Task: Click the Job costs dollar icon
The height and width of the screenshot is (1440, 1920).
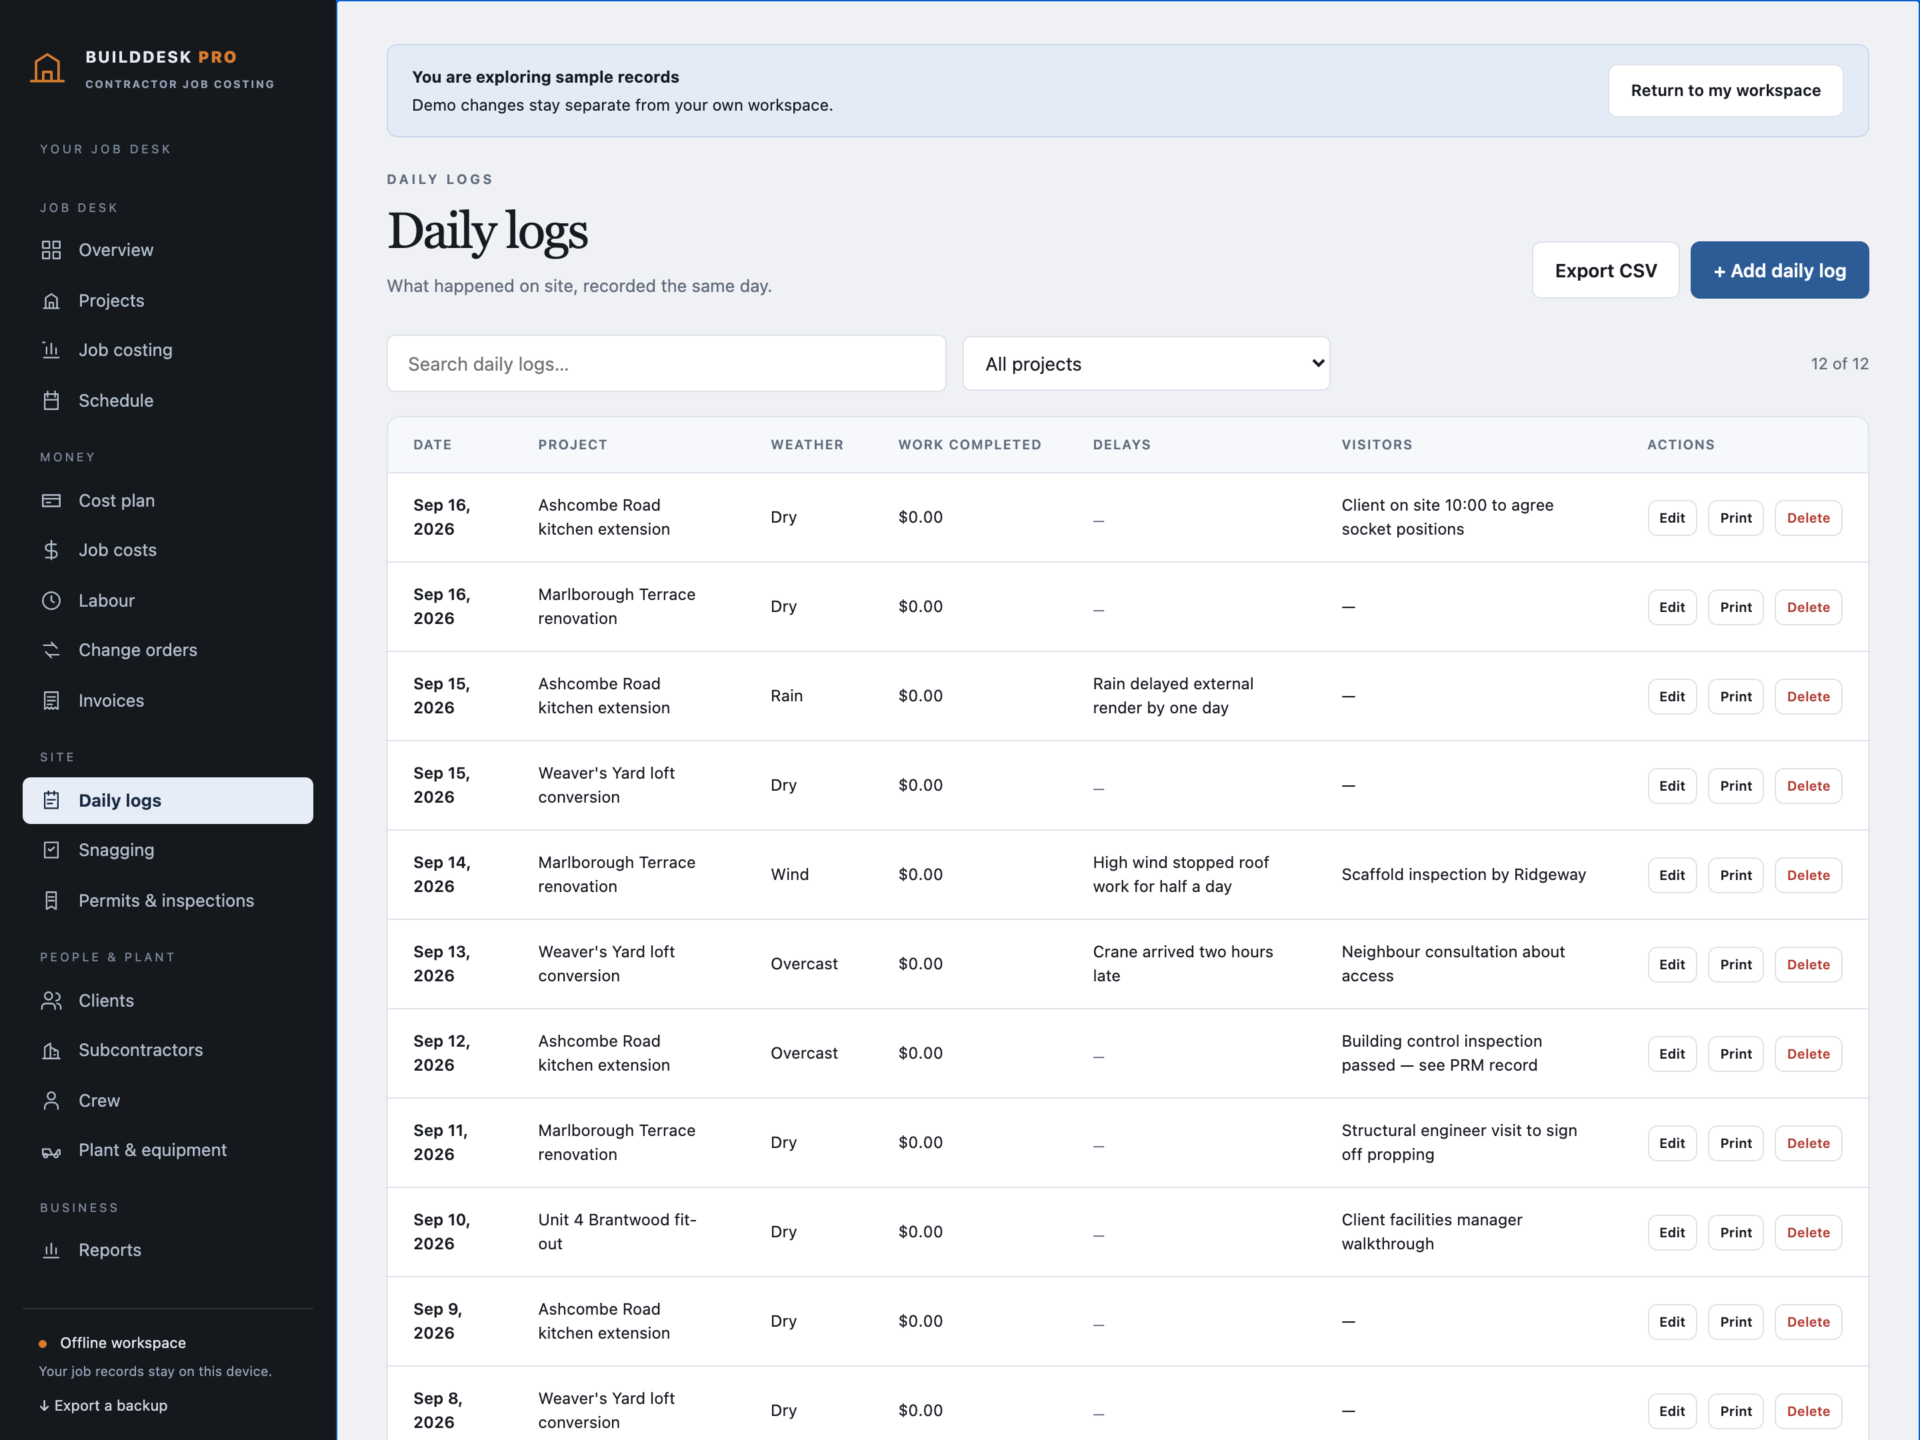Action: (x=51, y=550)
